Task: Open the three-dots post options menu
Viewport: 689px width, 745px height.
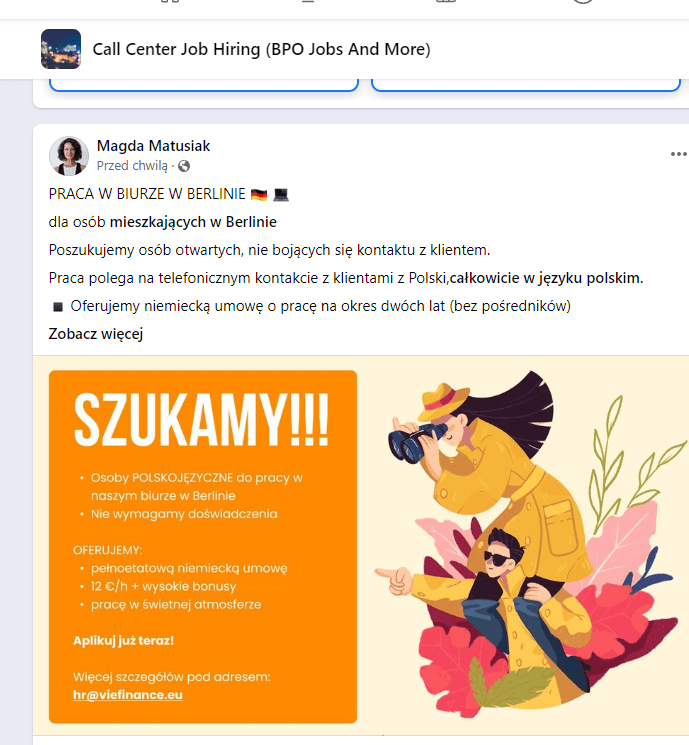Action: click(x=679, y=154)
